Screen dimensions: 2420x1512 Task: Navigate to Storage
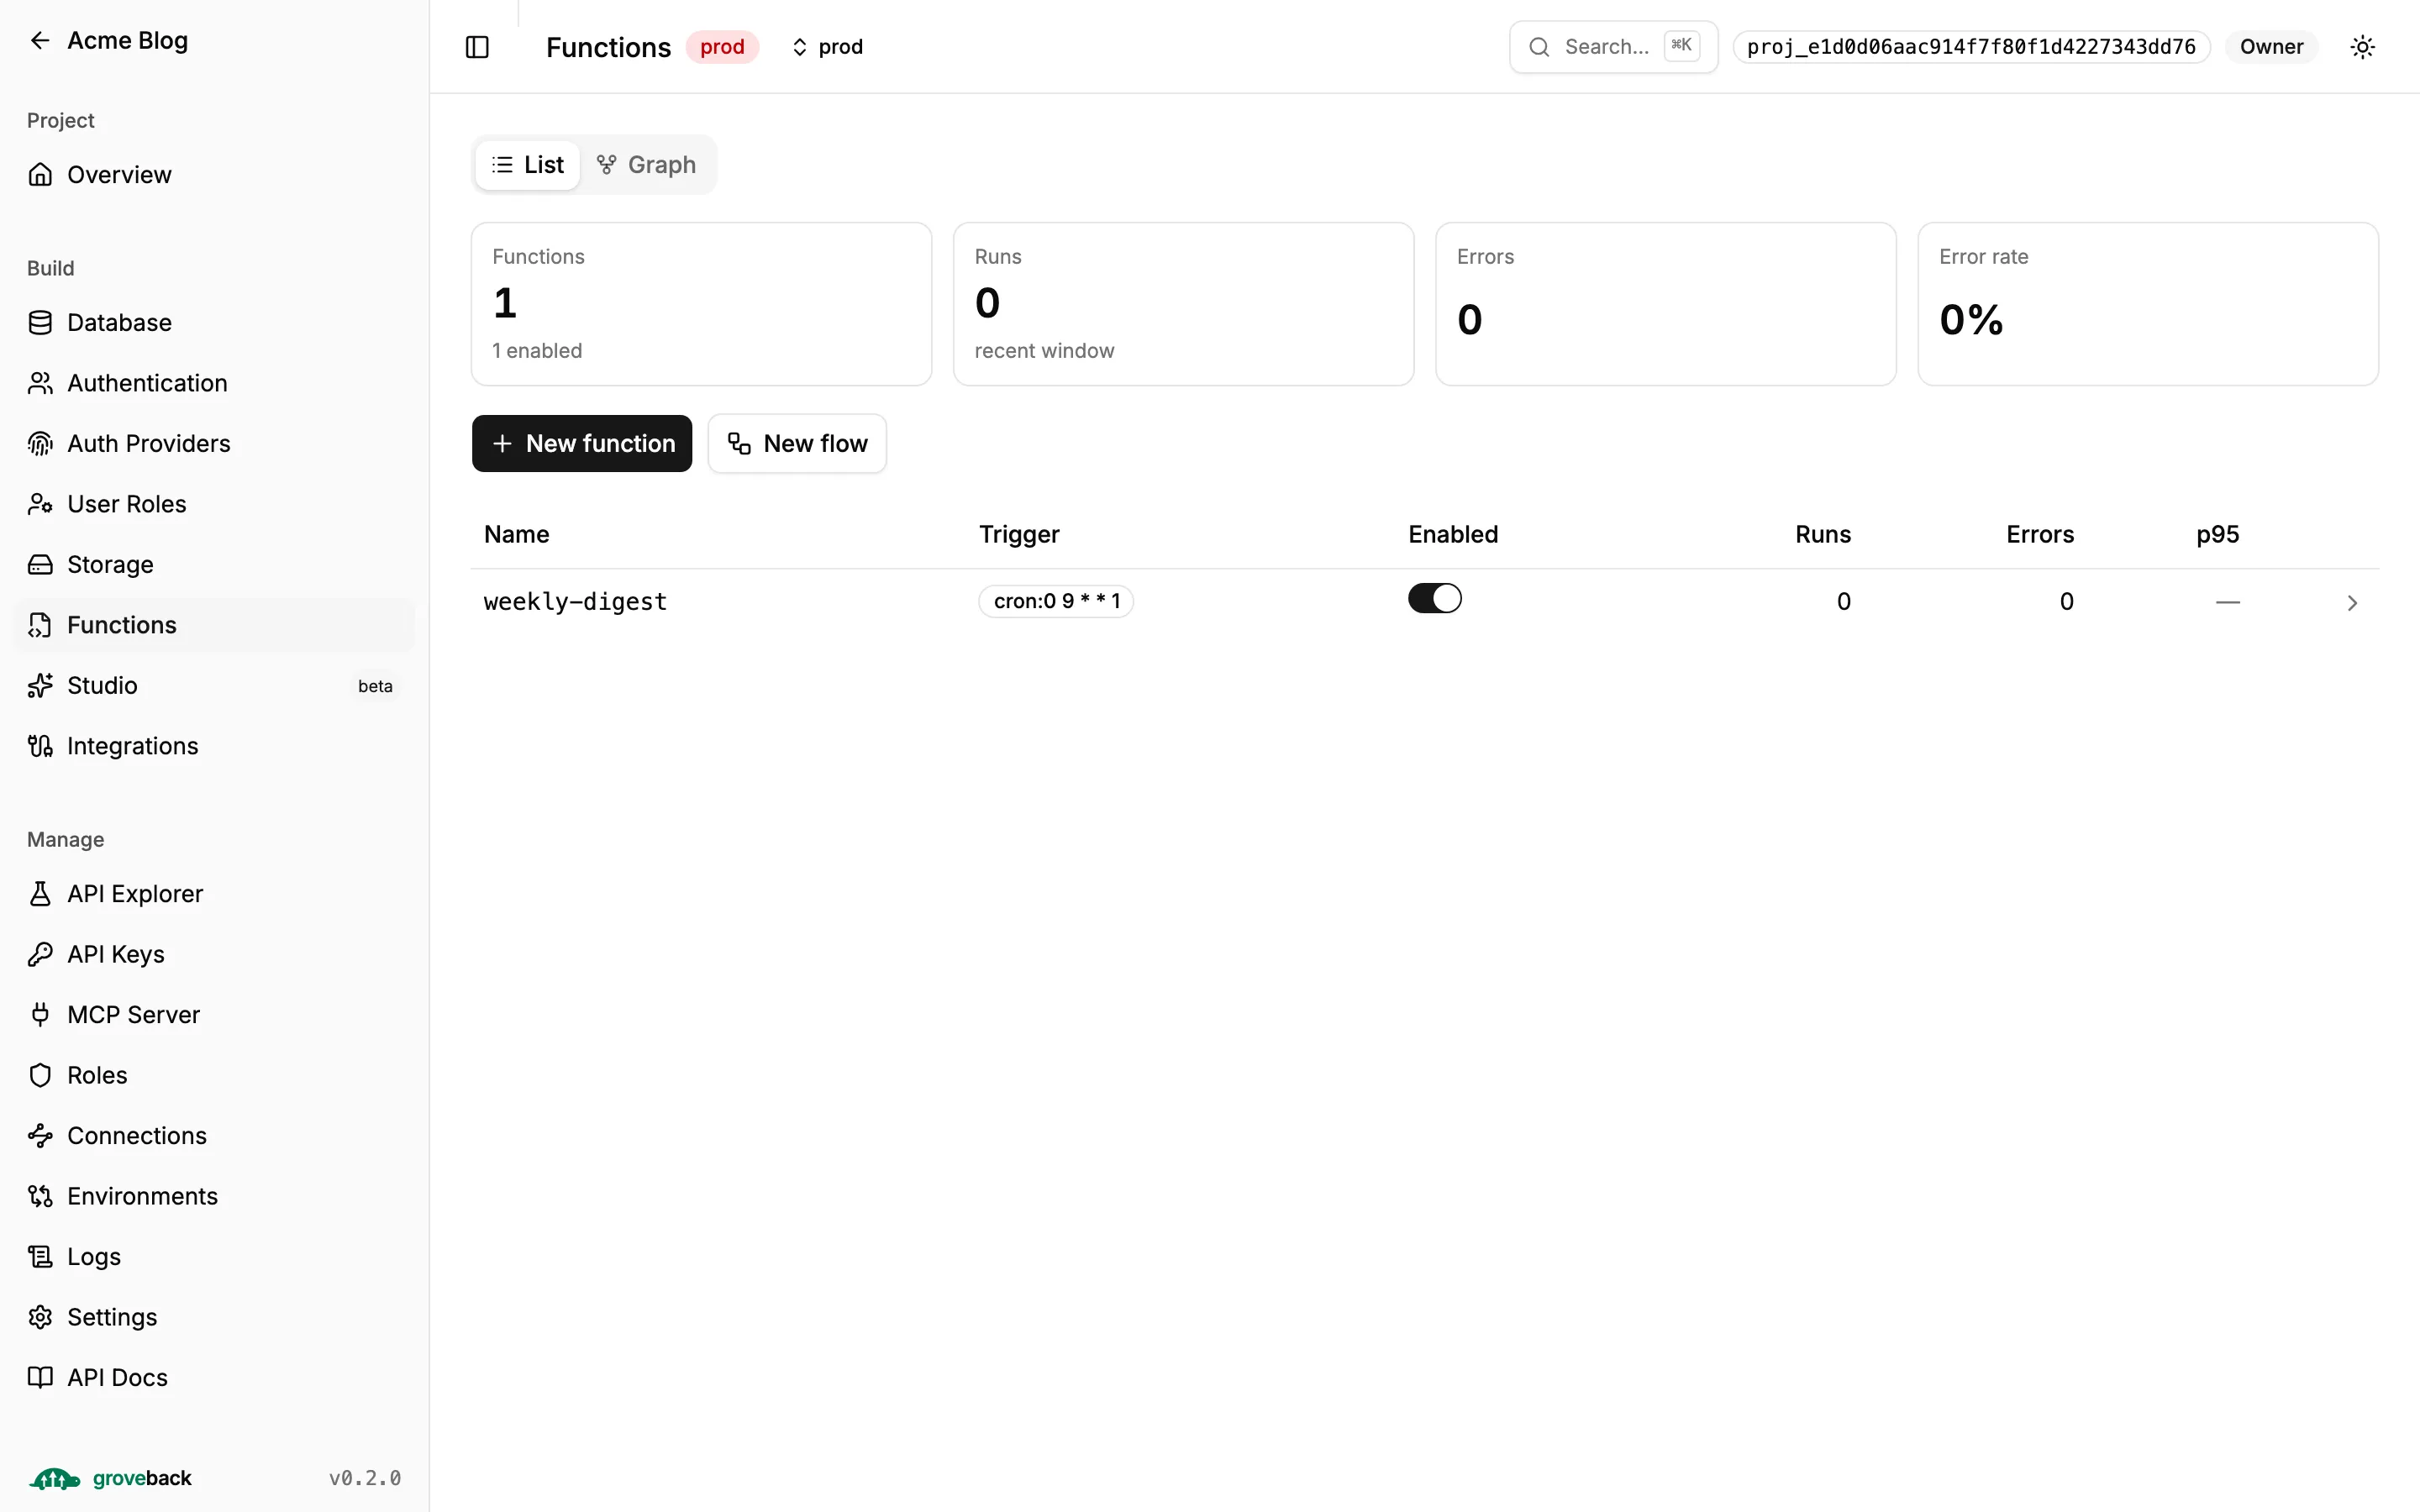[x=214, y=565]
